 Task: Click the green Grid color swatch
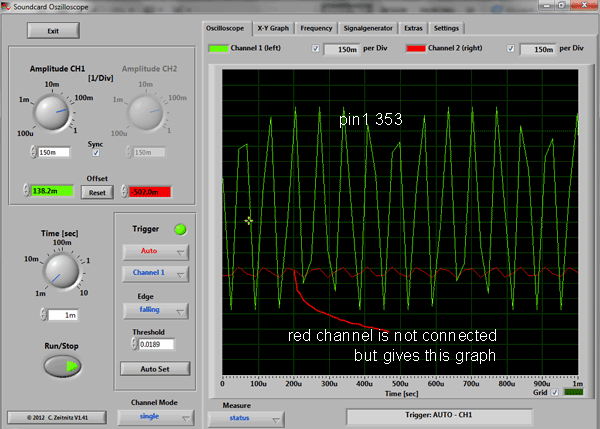[x=574, y=392]
